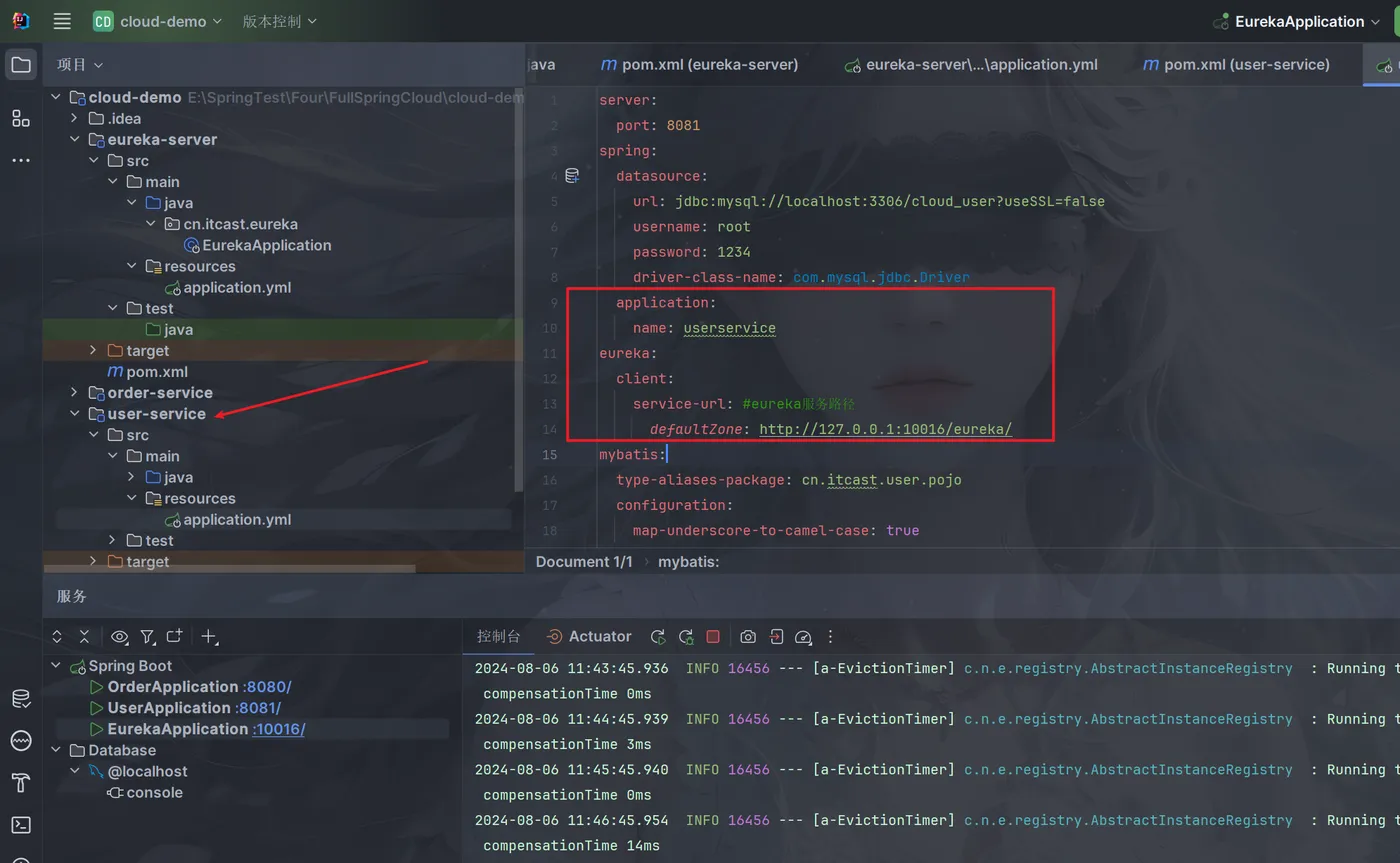Open the Project tool window folder icon
1400x863 pixels.
point(20,65)
